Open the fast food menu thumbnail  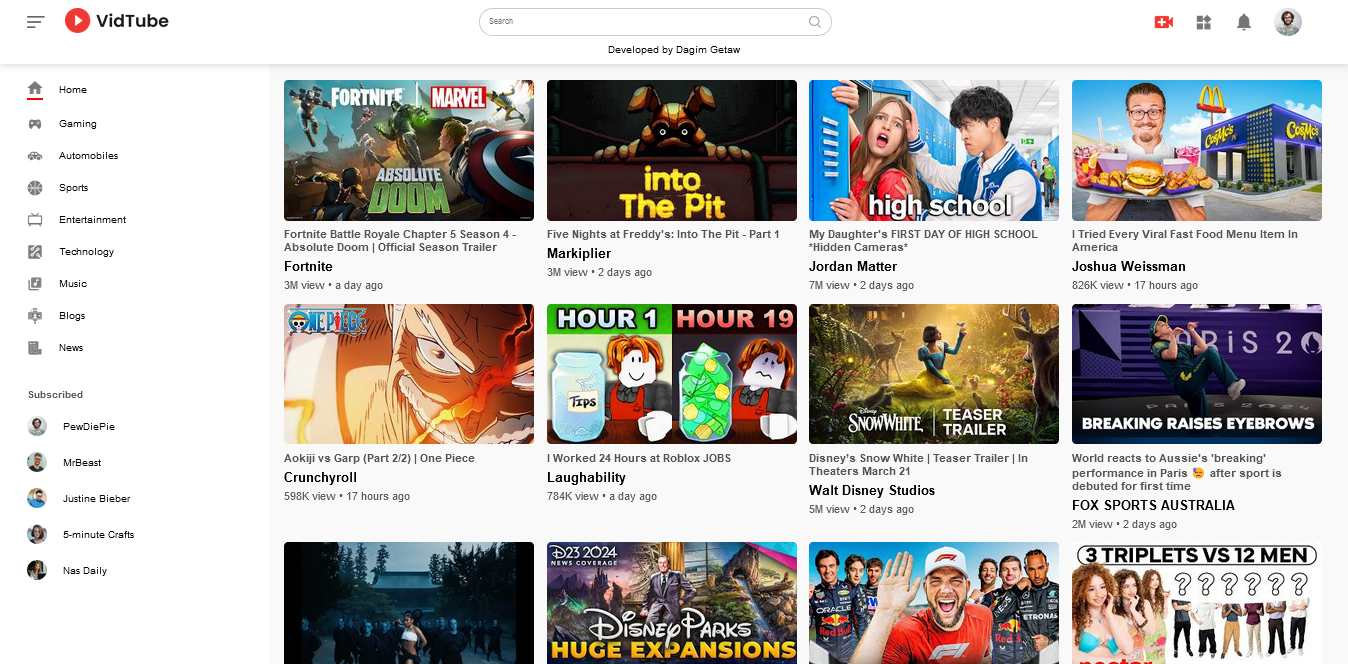pyautogui.click(x=1197, y=150)
